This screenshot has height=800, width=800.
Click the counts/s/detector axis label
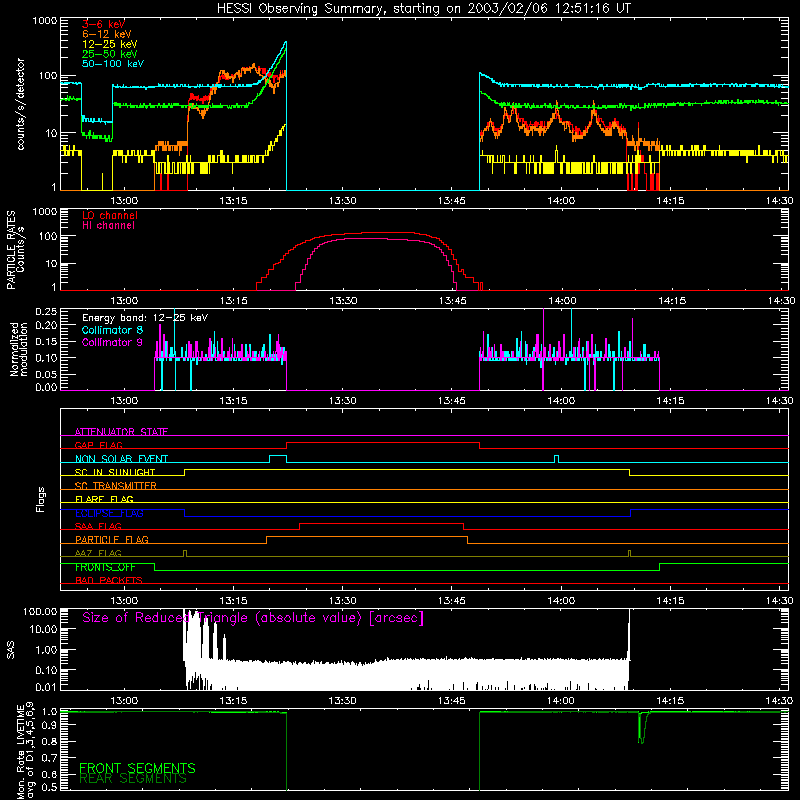point(20,104)
